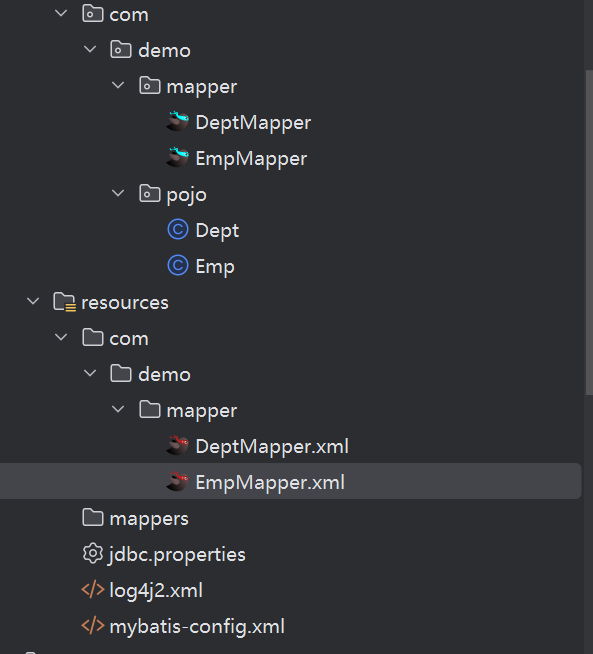Viewport: 593px width, 654px height.
Task: Click the resources folder icon
Action: (x=65, y=302)
